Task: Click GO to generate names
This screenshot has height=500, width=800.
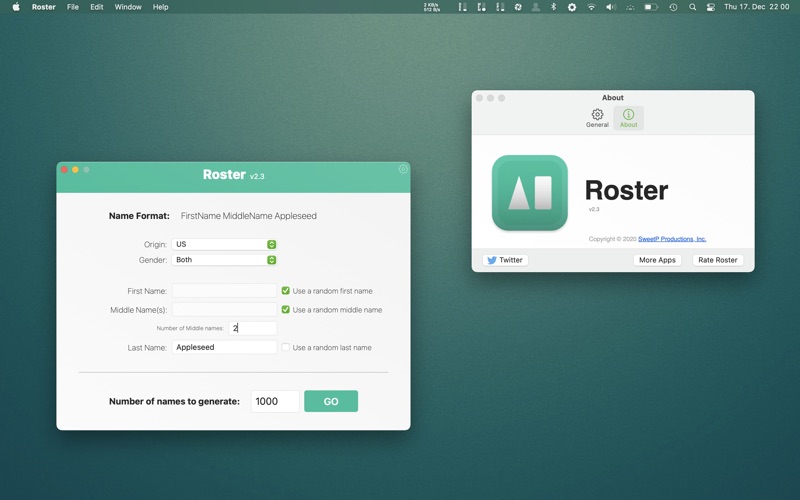Action: coord(331,402)
